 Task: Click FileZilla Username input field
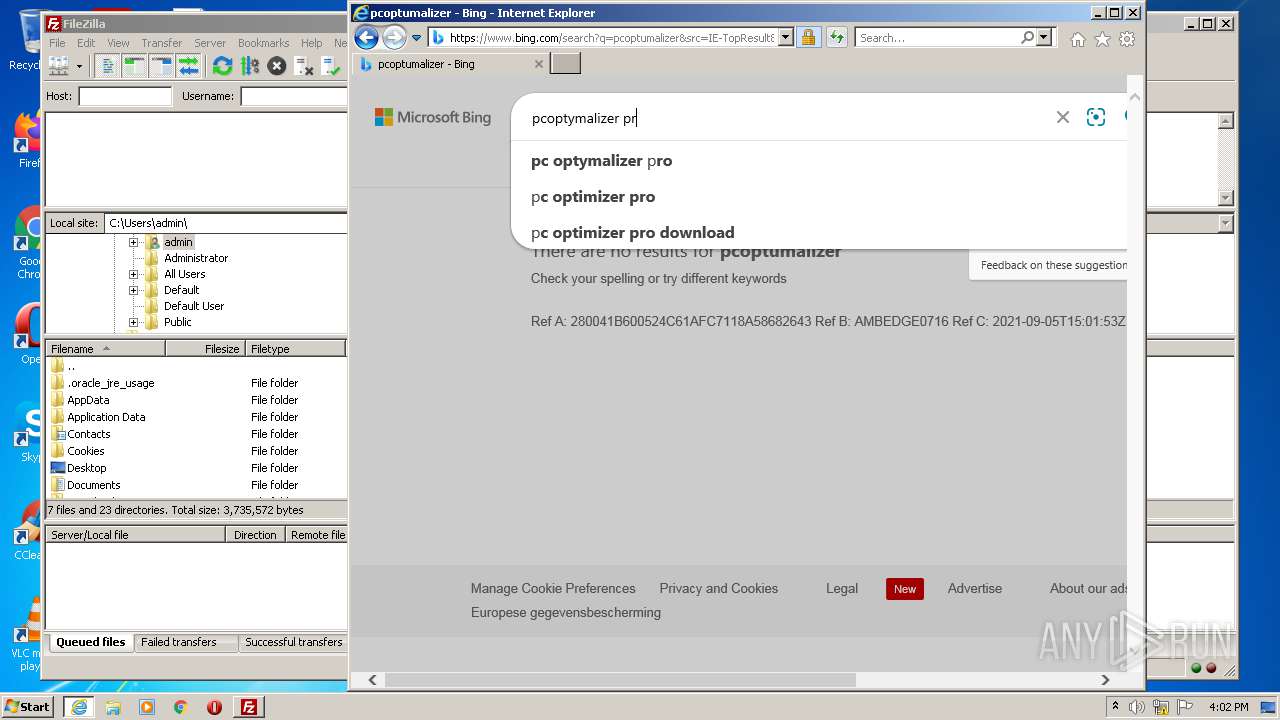(x=294, y=96)
